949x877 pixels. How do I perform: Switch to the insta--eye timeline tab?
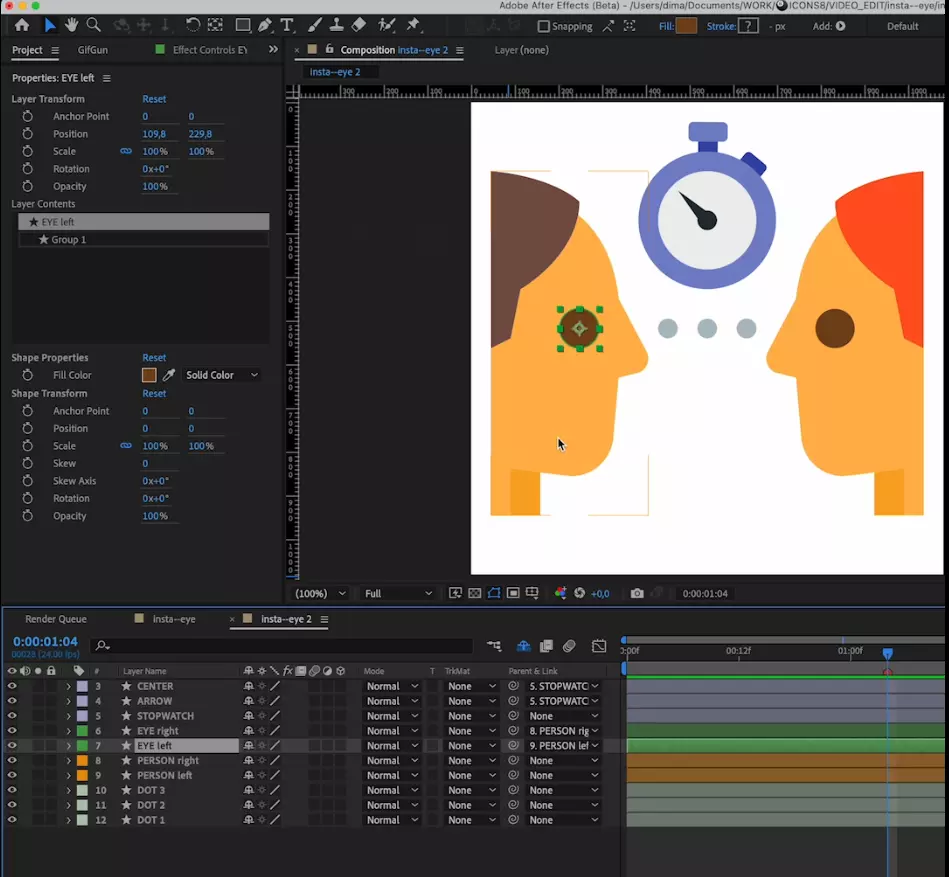click(x=174, y=619)
